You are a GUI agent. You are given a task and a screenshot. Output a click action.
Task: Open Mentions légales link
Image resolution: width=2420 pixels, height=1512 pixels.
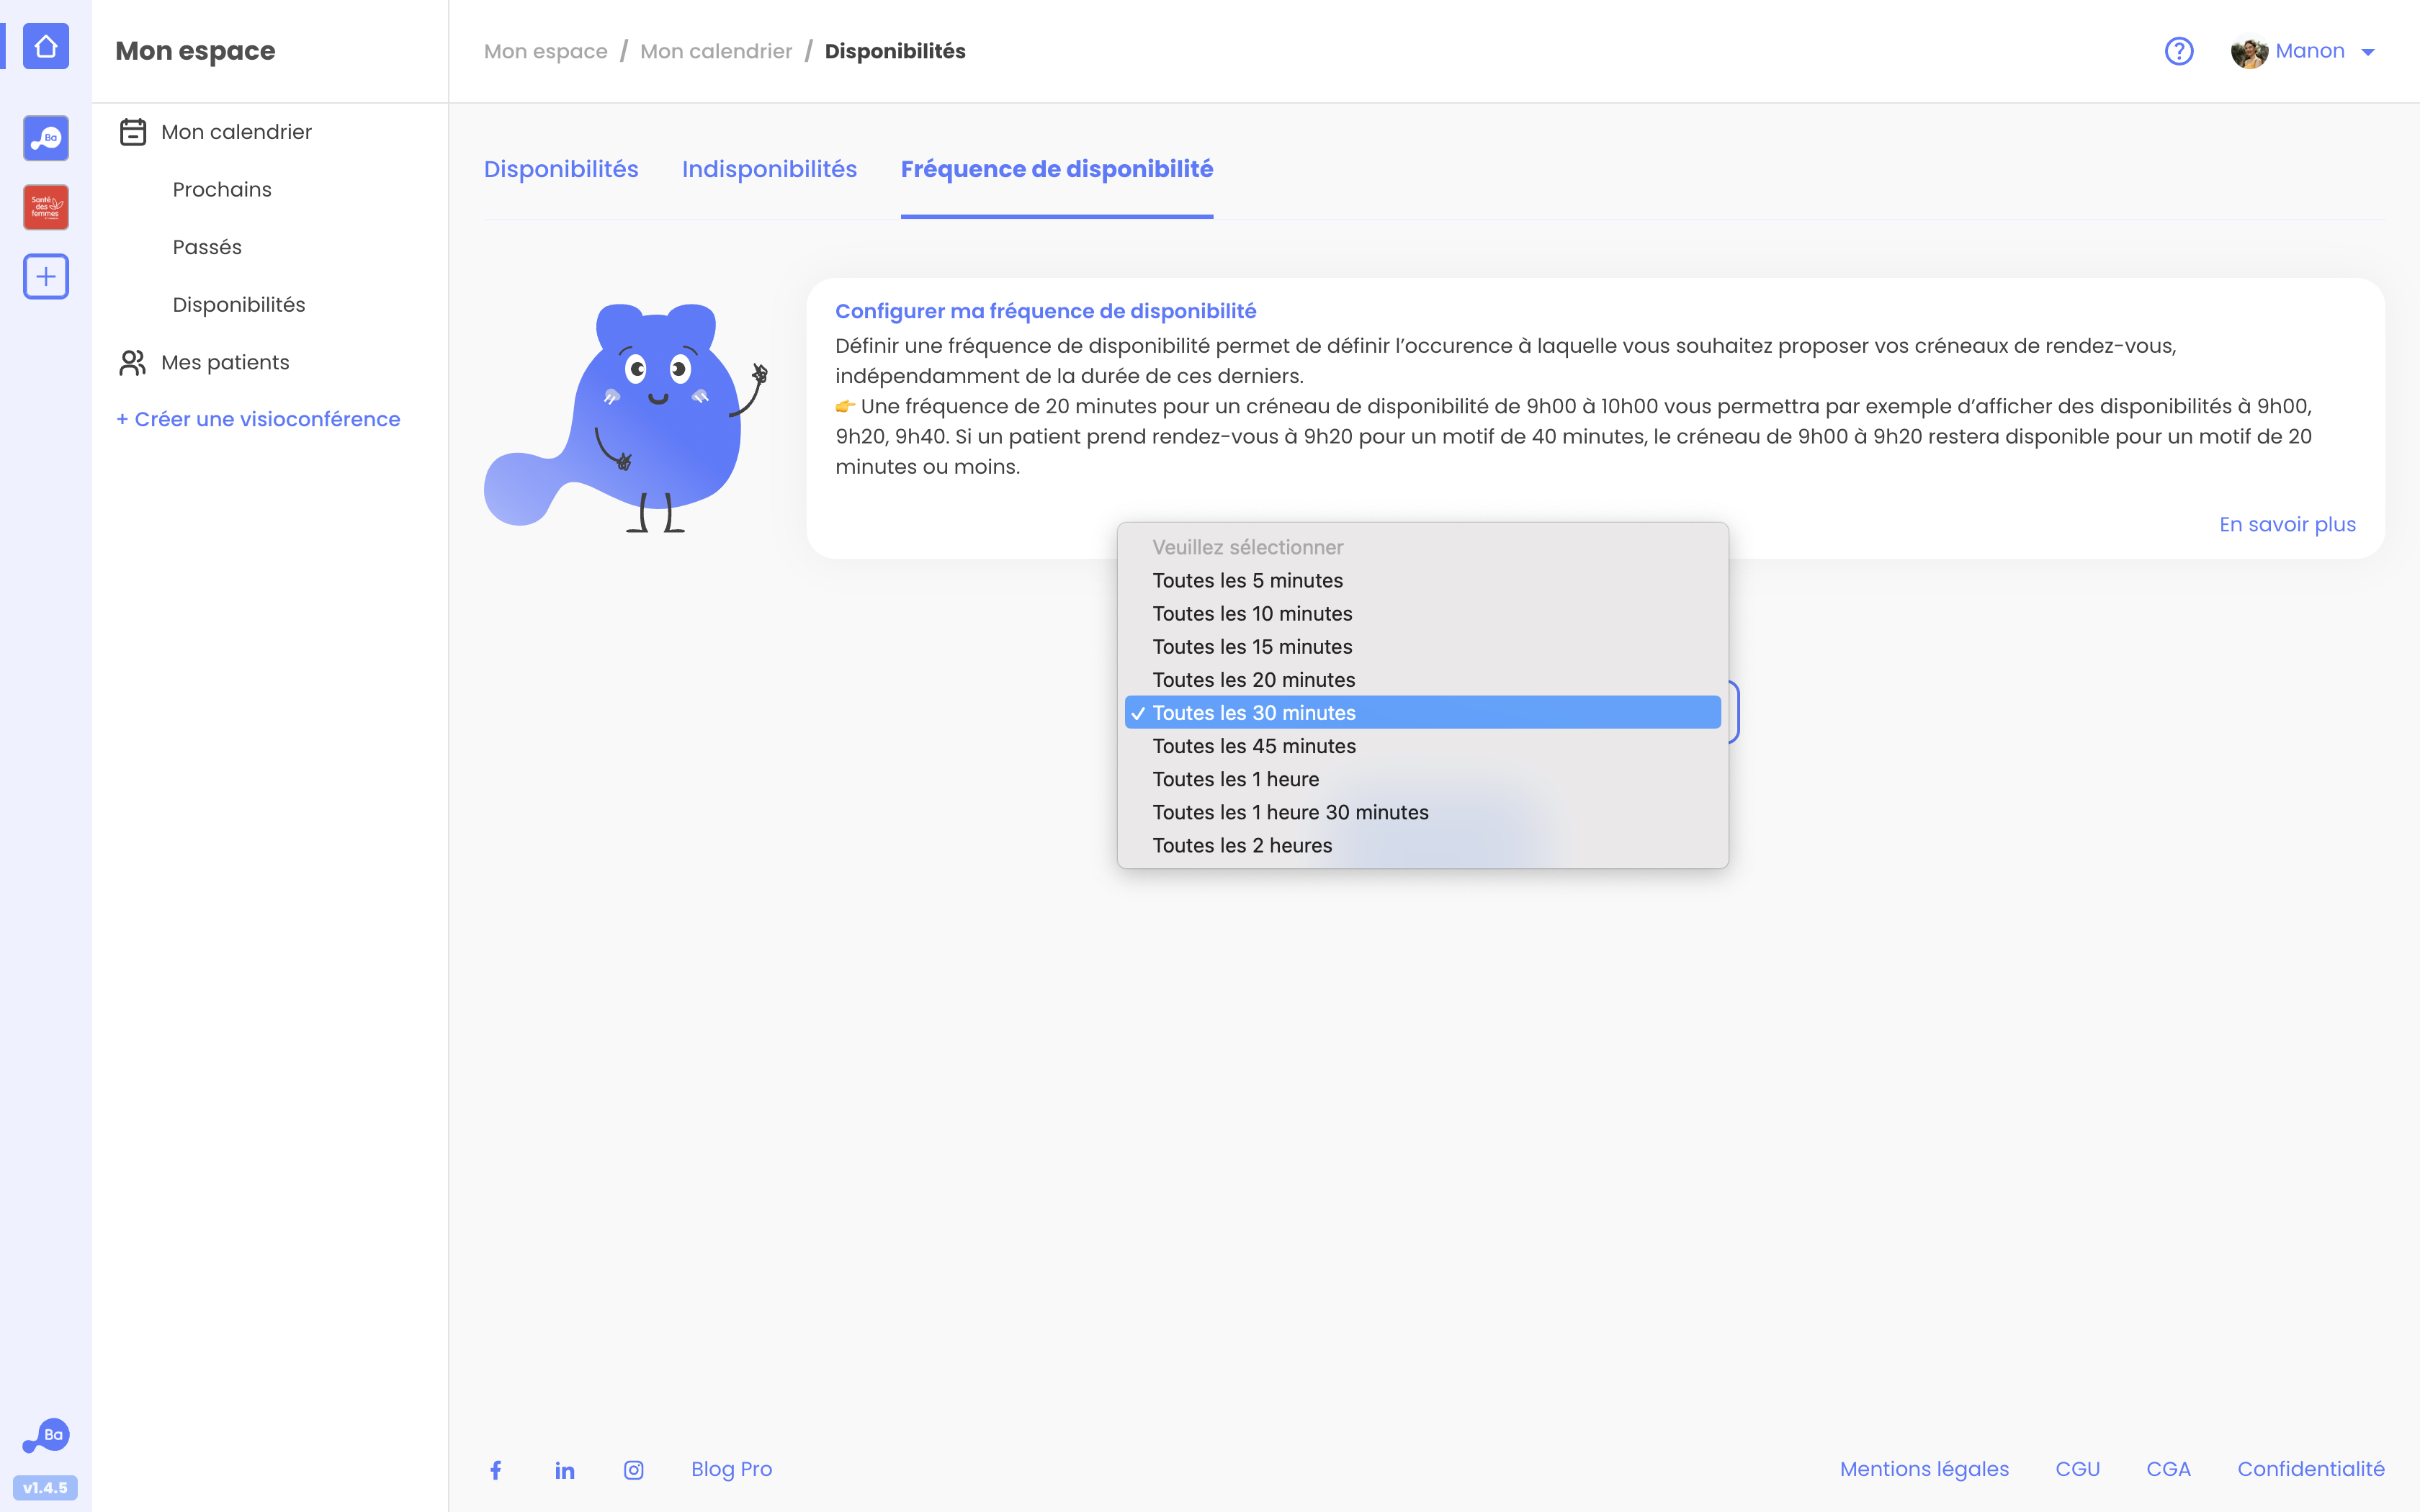click(x=1924, y=1470)
